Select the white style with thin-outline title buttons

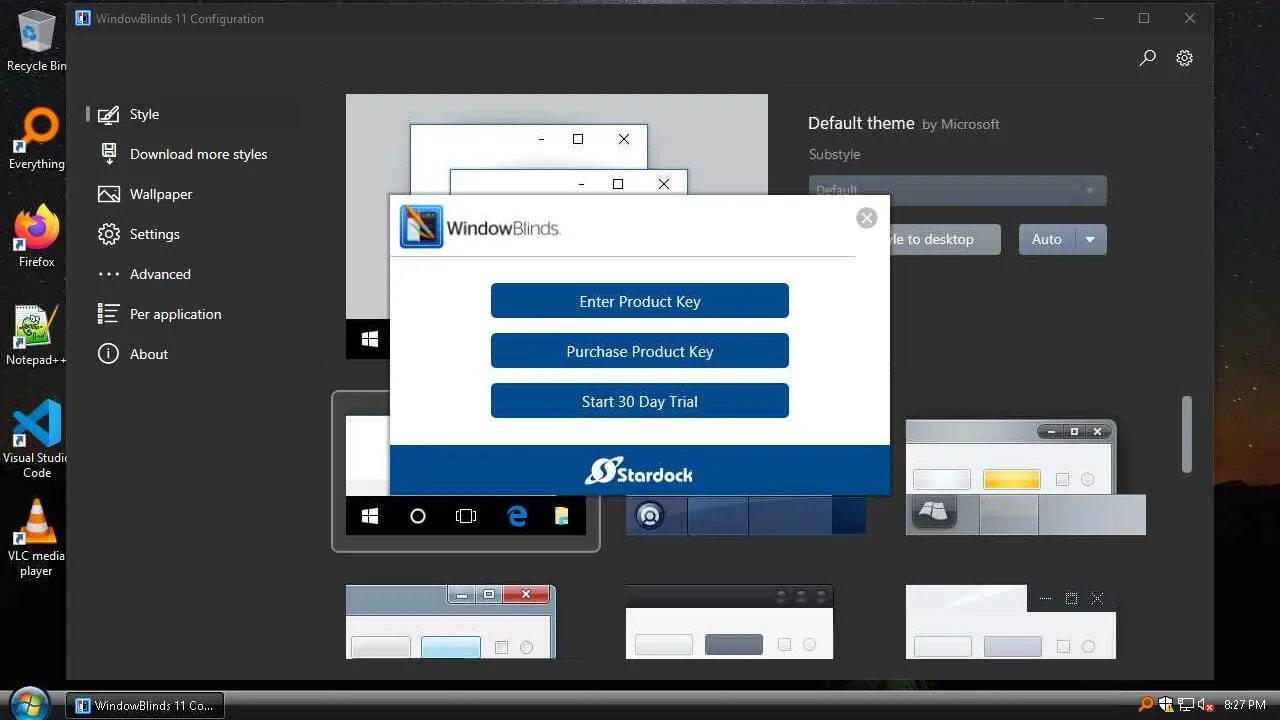coord(1011,621)
